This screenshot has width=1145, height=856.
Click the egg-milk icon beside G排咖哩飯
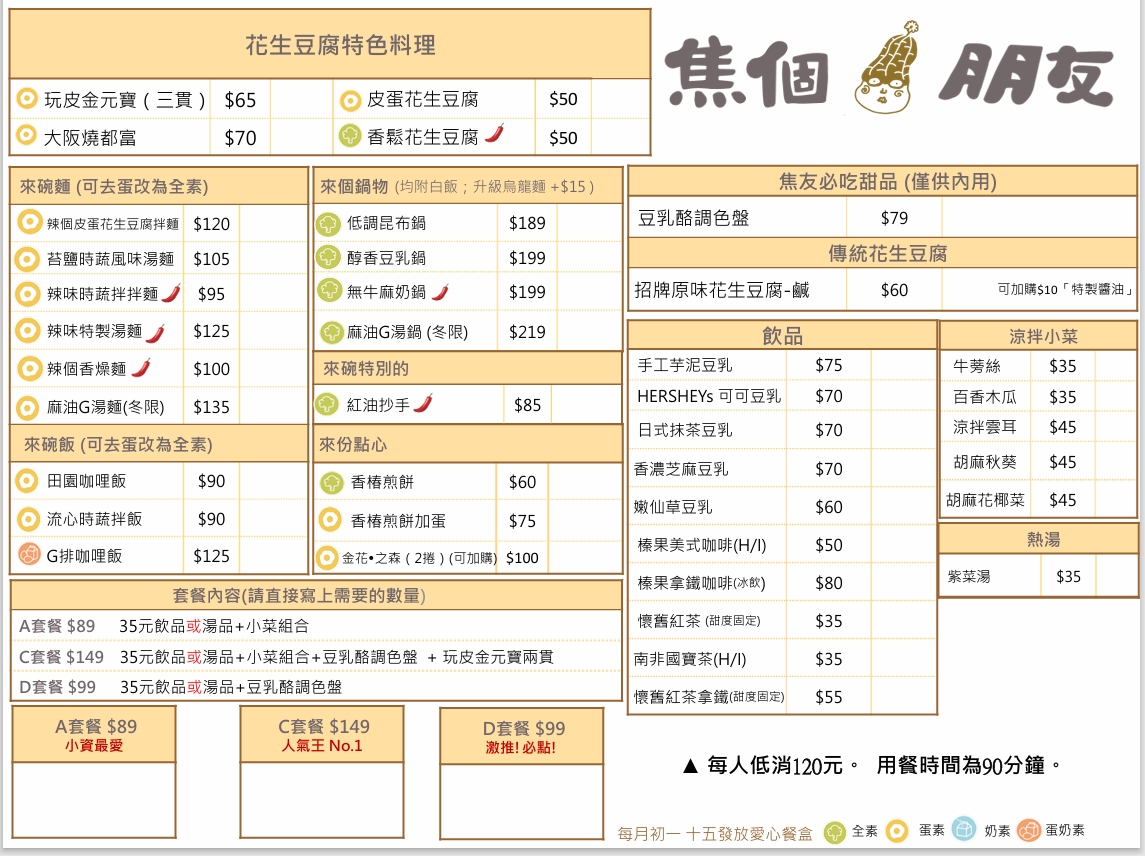coord(28,554)
